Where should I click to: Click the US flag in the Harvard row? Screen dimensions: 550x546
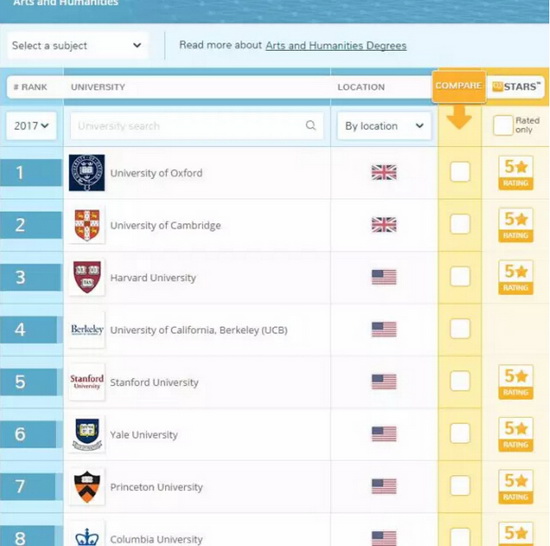click(x=384, y=277)
